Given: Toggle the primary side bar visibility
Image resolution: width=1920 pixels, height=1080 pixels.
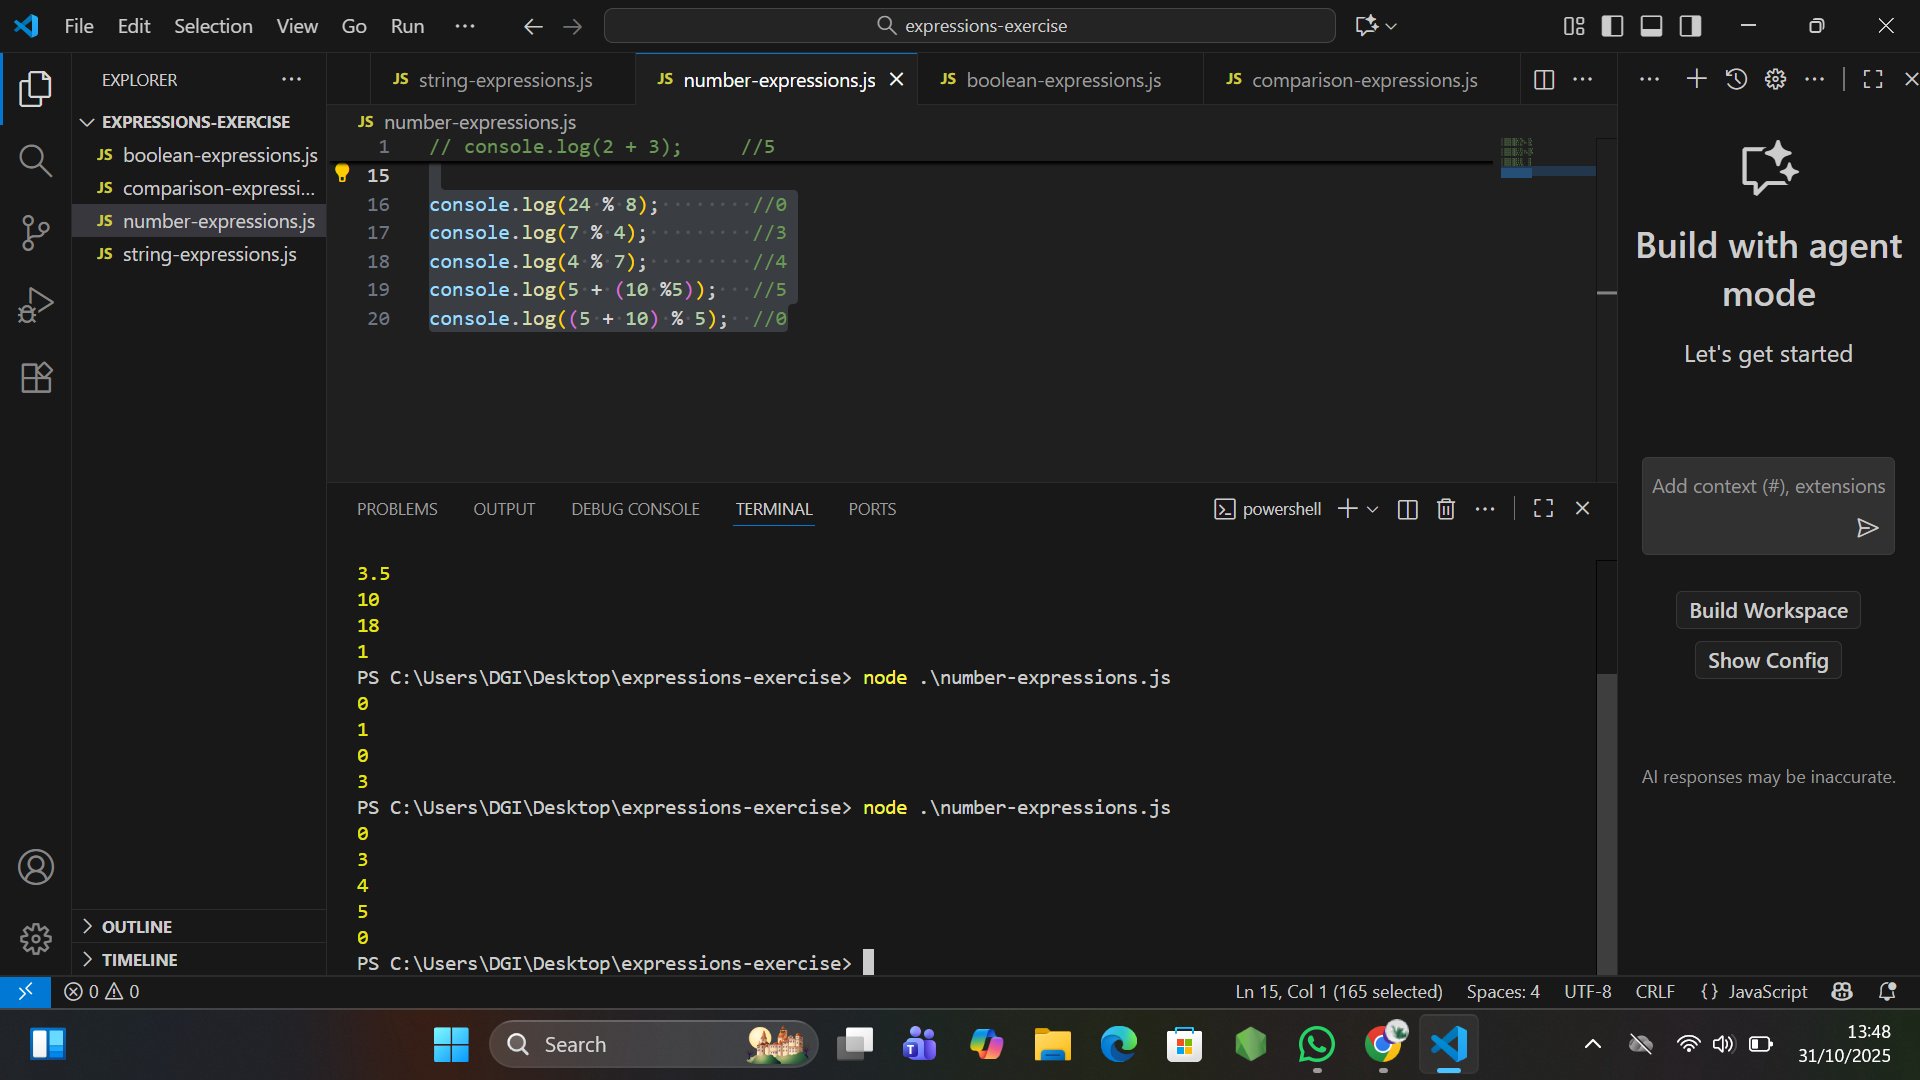Looking at the screenshot, I should pyautogui.click(x=1612, y=26).
